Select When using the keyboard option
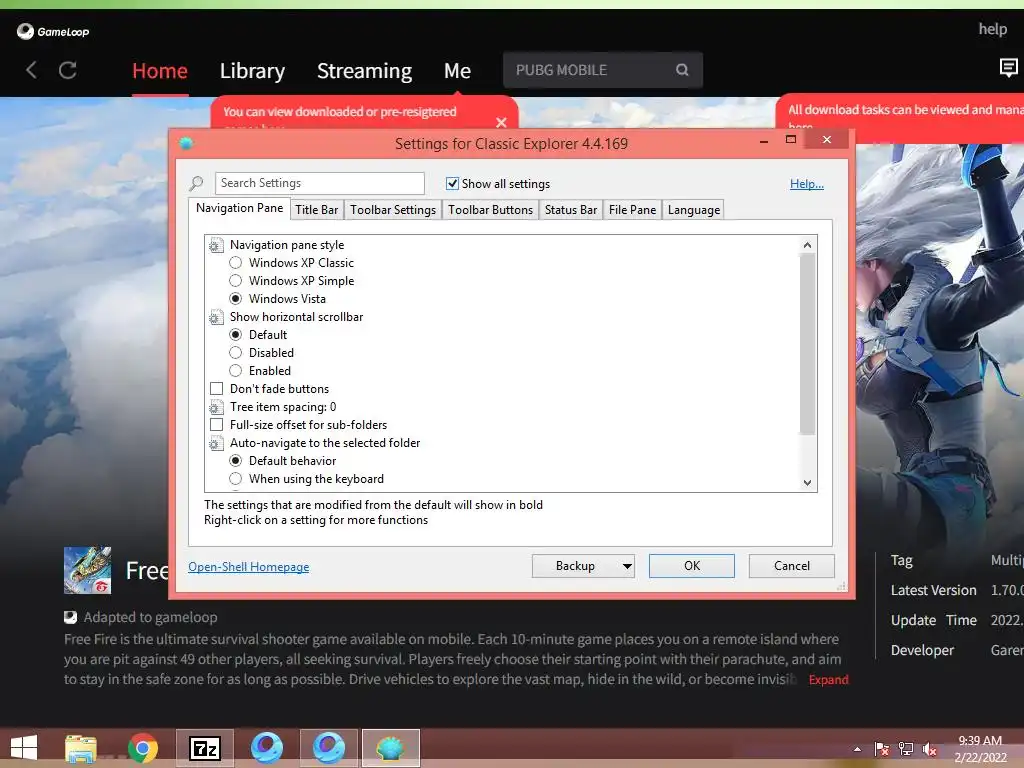 236,479
